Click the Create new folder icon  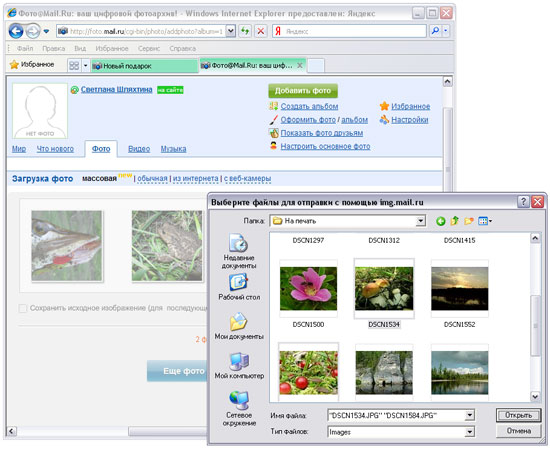469,221
